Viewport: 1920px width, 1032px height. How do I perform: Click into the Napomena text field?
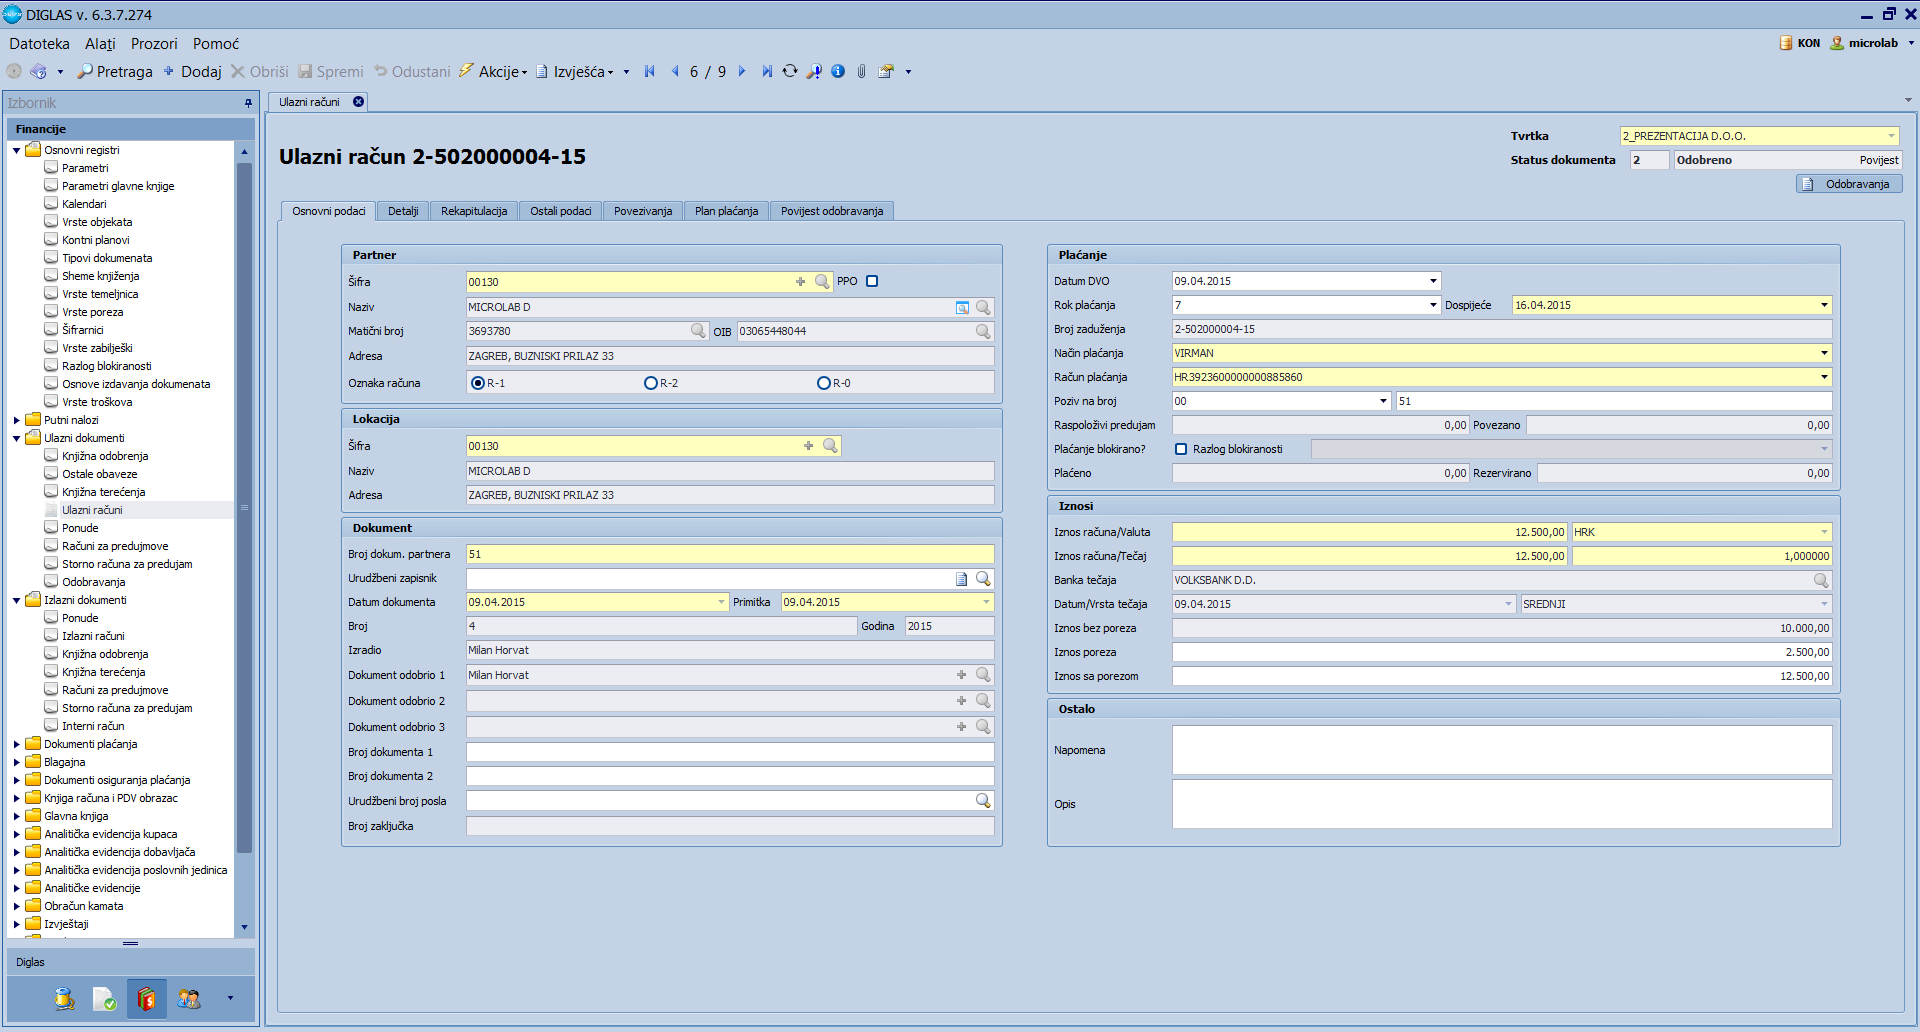[x=1501, y=750]
